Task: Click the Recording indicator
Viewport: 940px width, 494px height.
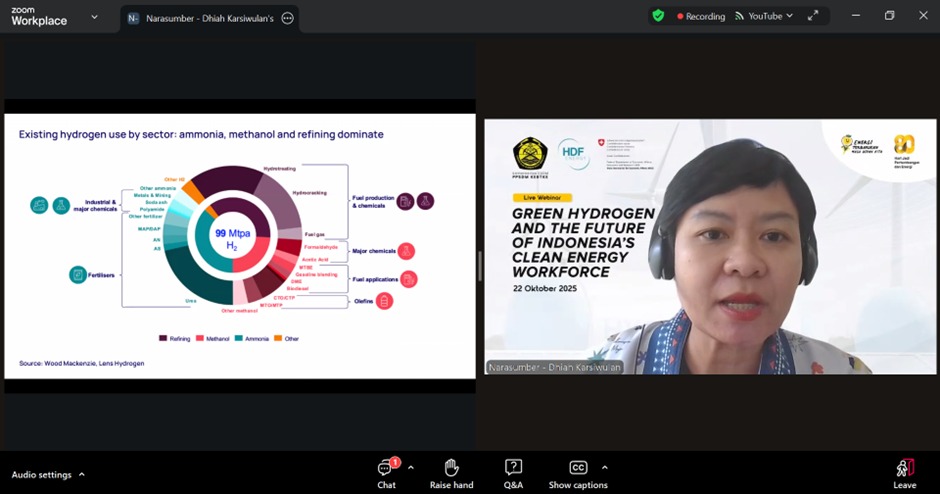Action: [x=700, y=16]
